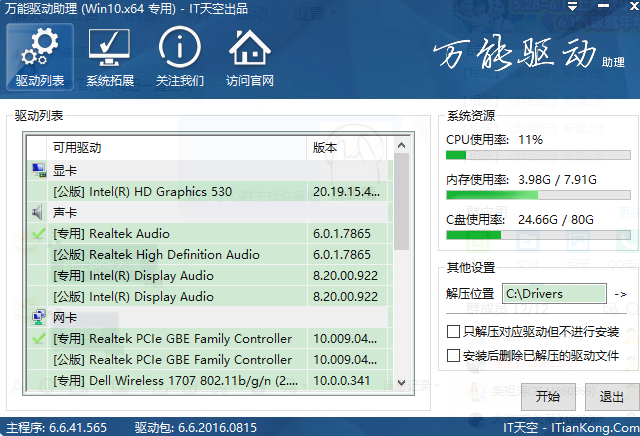
Task: Minimize the 万能驱动助理 window
Action: coord(603,6)
